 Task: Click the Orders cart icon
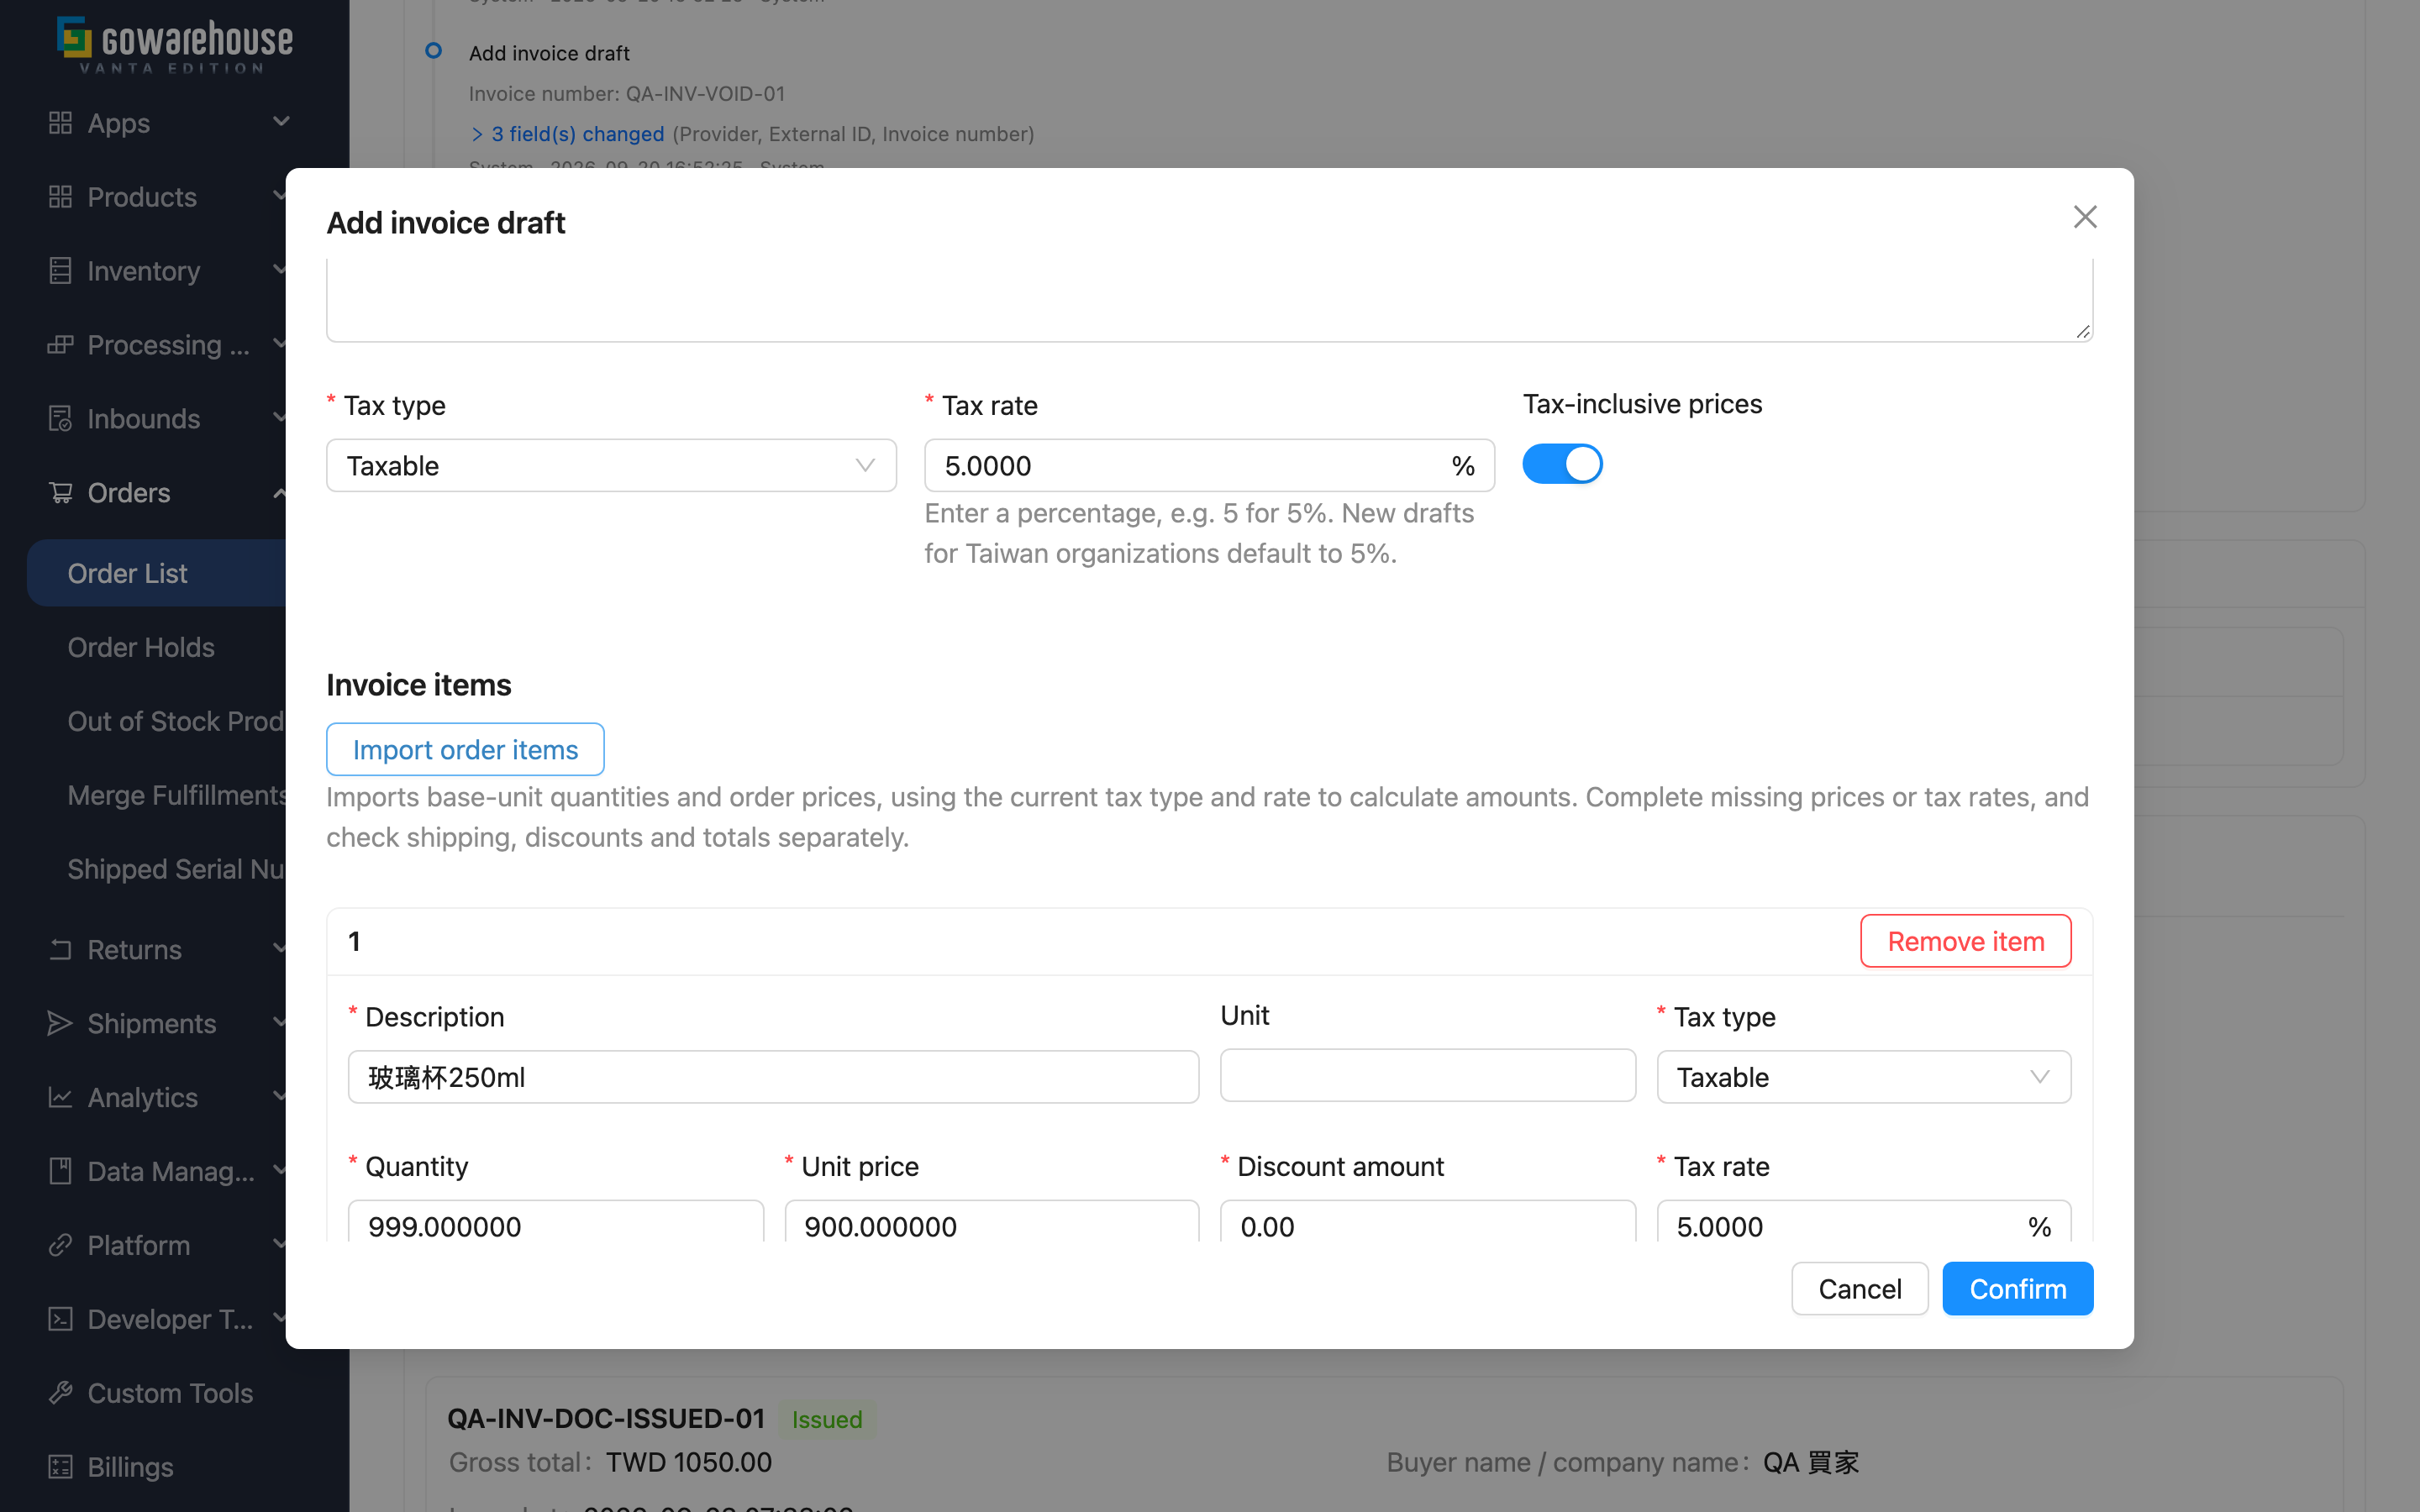point(60,493)
